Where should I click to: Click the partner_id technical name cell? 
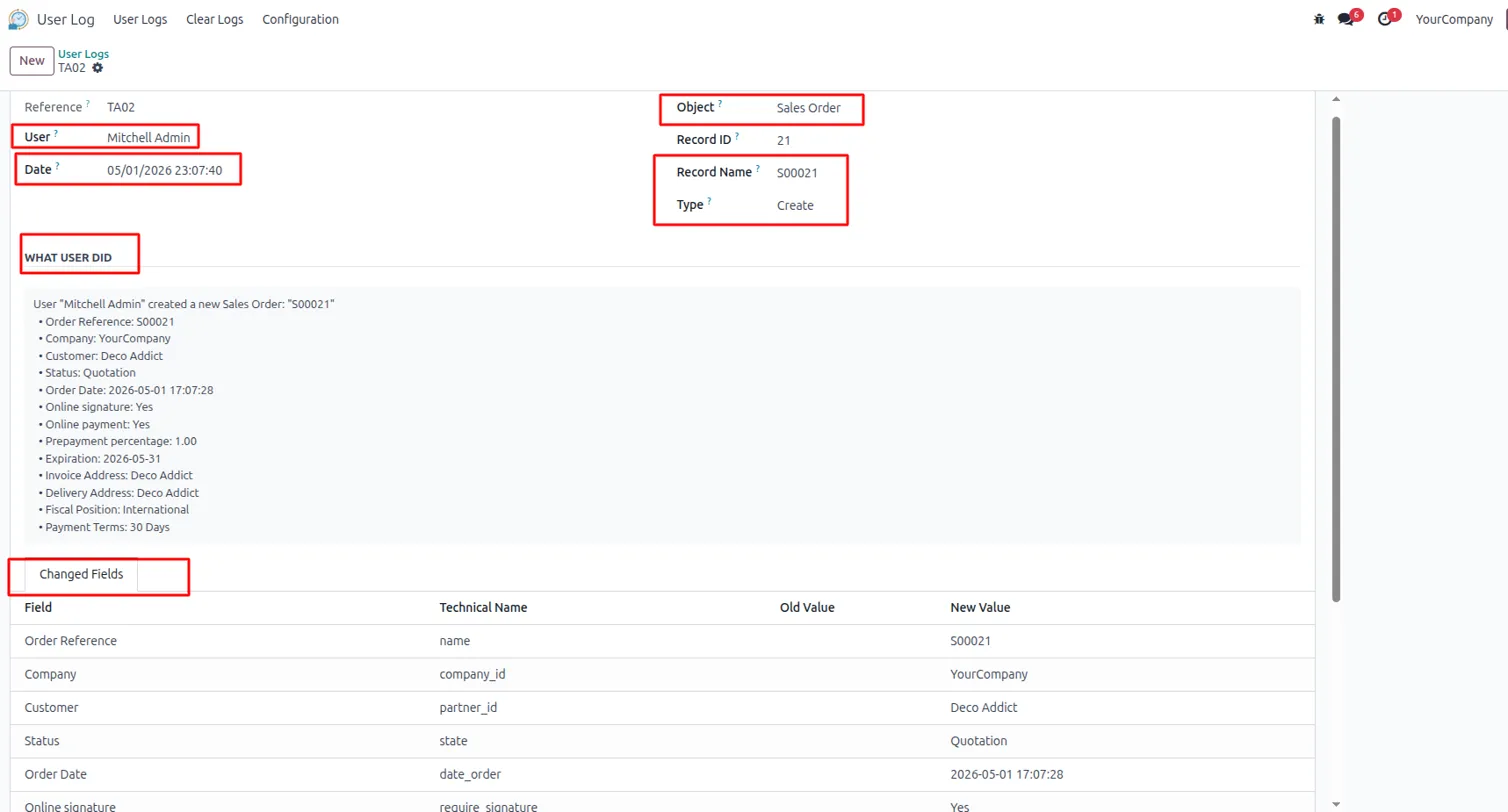point(468,708)
